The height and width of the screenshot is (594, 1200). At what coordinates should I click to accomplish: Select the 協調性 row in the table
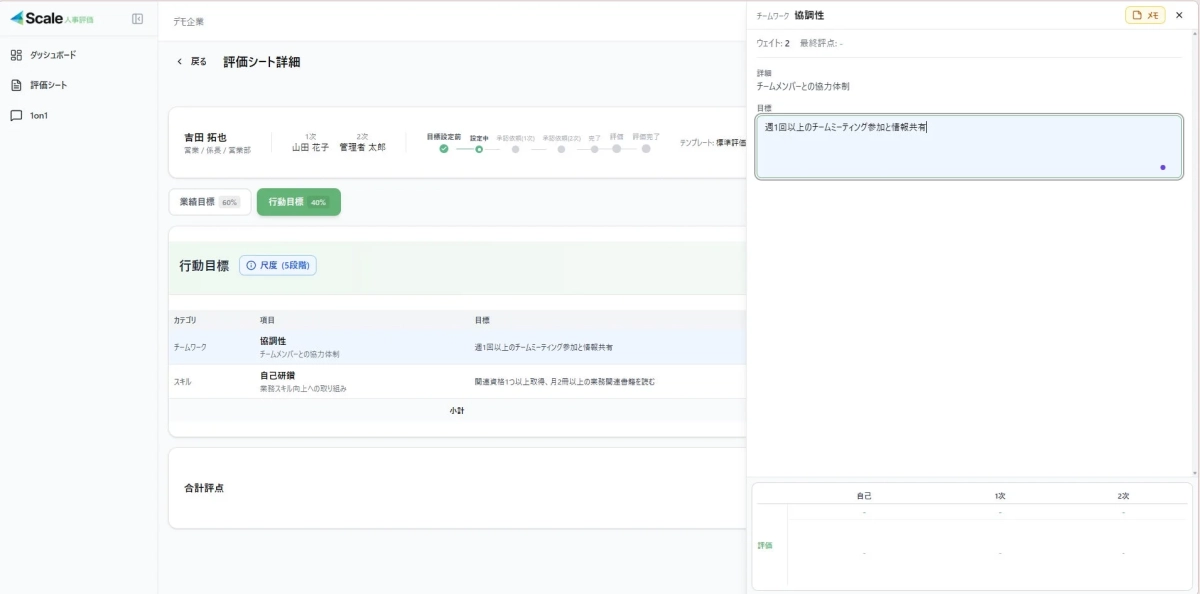(457, 347)
